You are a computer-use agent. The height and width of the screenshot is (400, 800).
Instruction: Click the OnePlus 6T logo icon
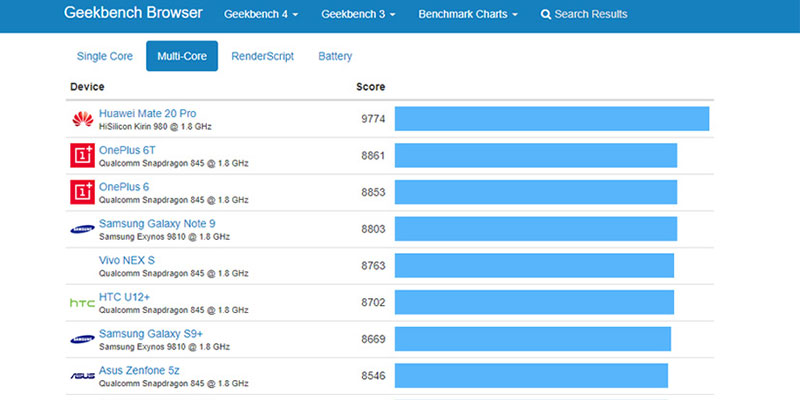tap(83, 156)
